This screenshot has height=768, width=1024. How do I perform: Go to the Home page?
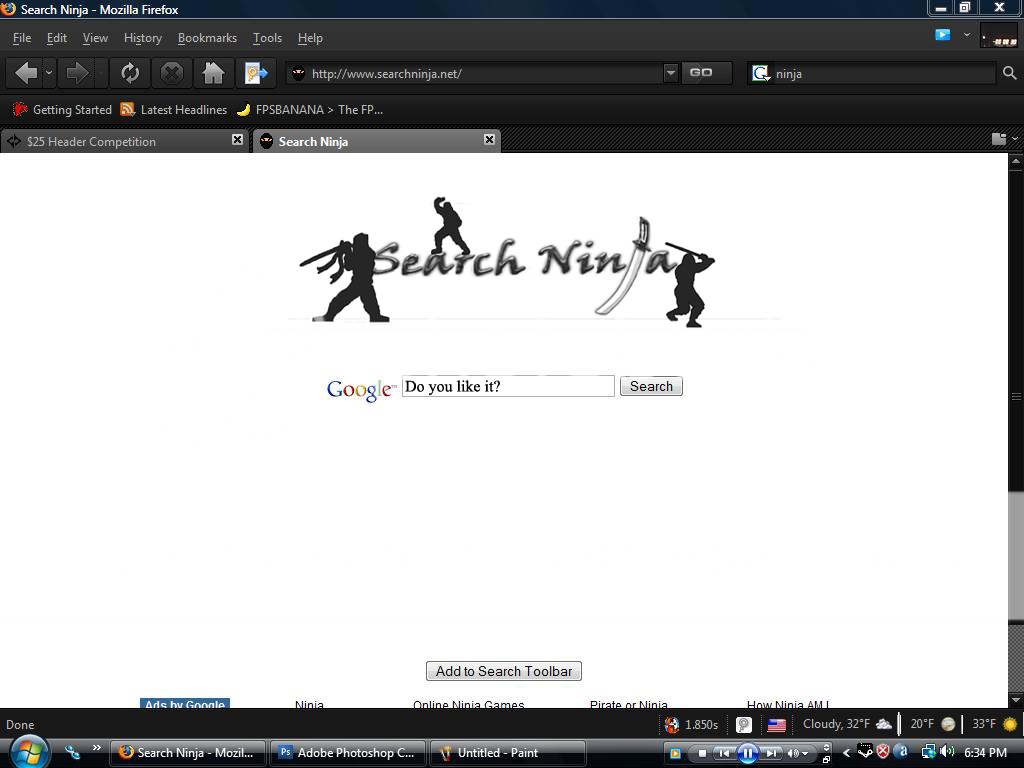click(x=213, y=73)
